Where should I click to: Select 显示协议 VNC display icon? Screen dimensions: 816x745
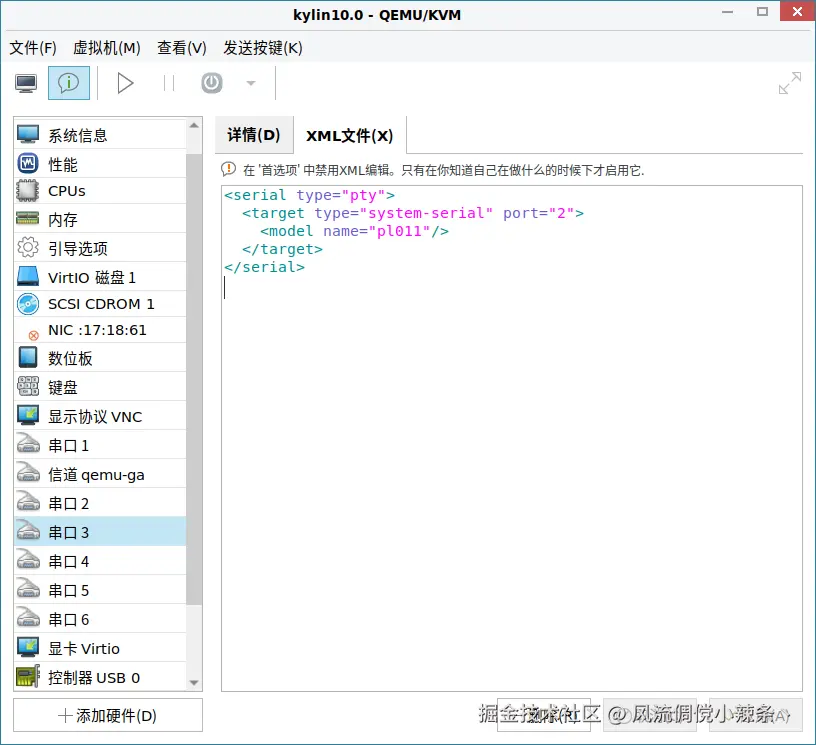pos(28,415)
